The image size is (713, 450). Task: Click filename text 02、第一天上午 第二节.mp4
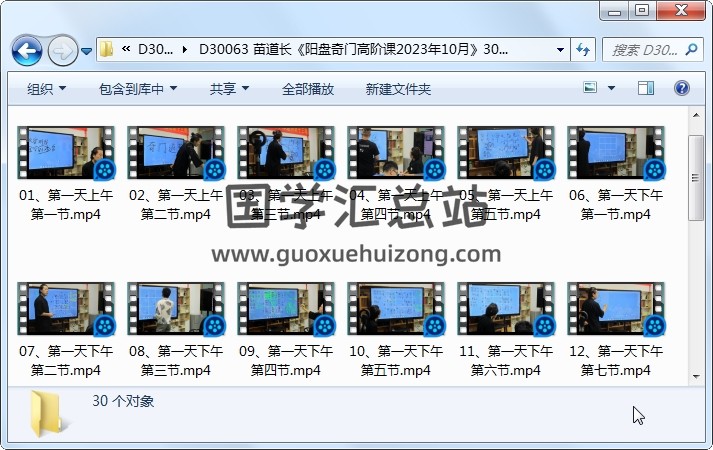tap(176, 205)
